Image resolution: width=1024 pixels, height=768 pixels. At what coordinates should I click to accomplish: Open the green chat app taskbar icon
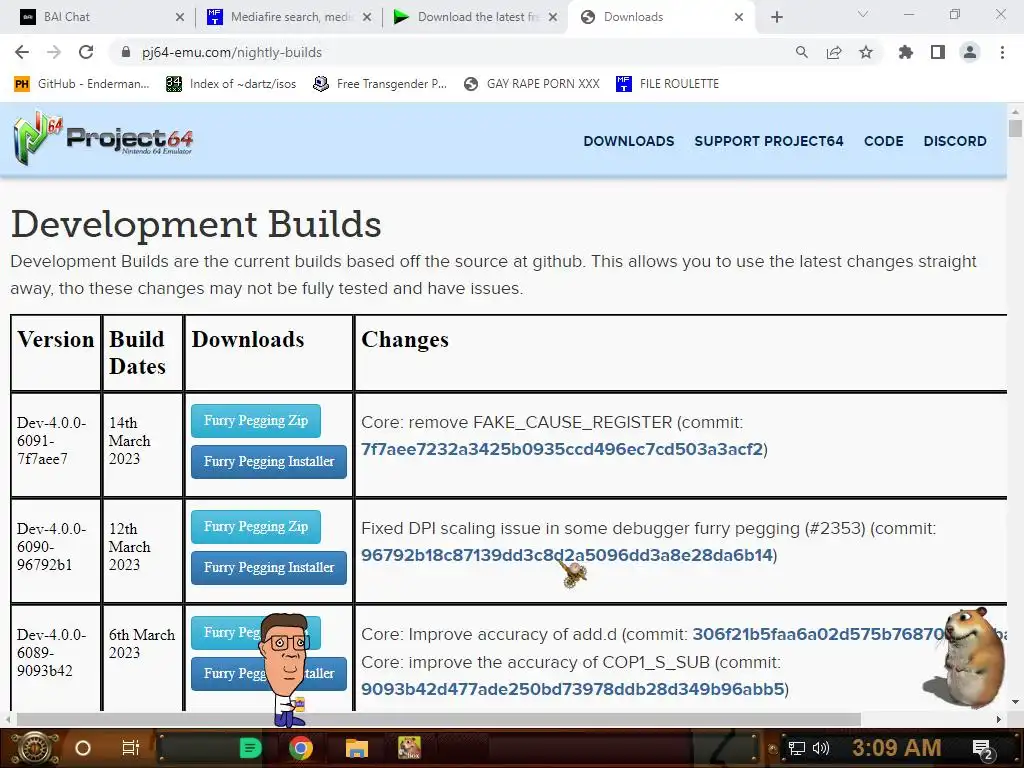point(250,748)
